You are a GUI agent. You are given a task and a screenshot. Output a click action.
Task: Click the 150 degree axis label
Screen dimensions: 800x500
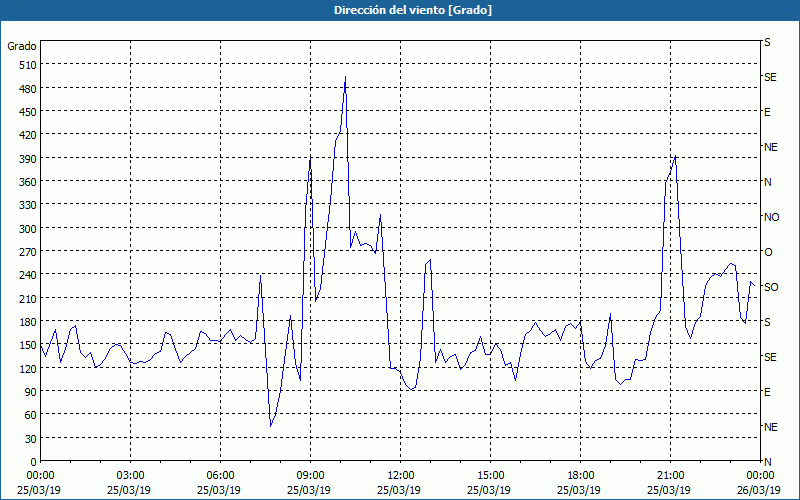pos(28,345)
